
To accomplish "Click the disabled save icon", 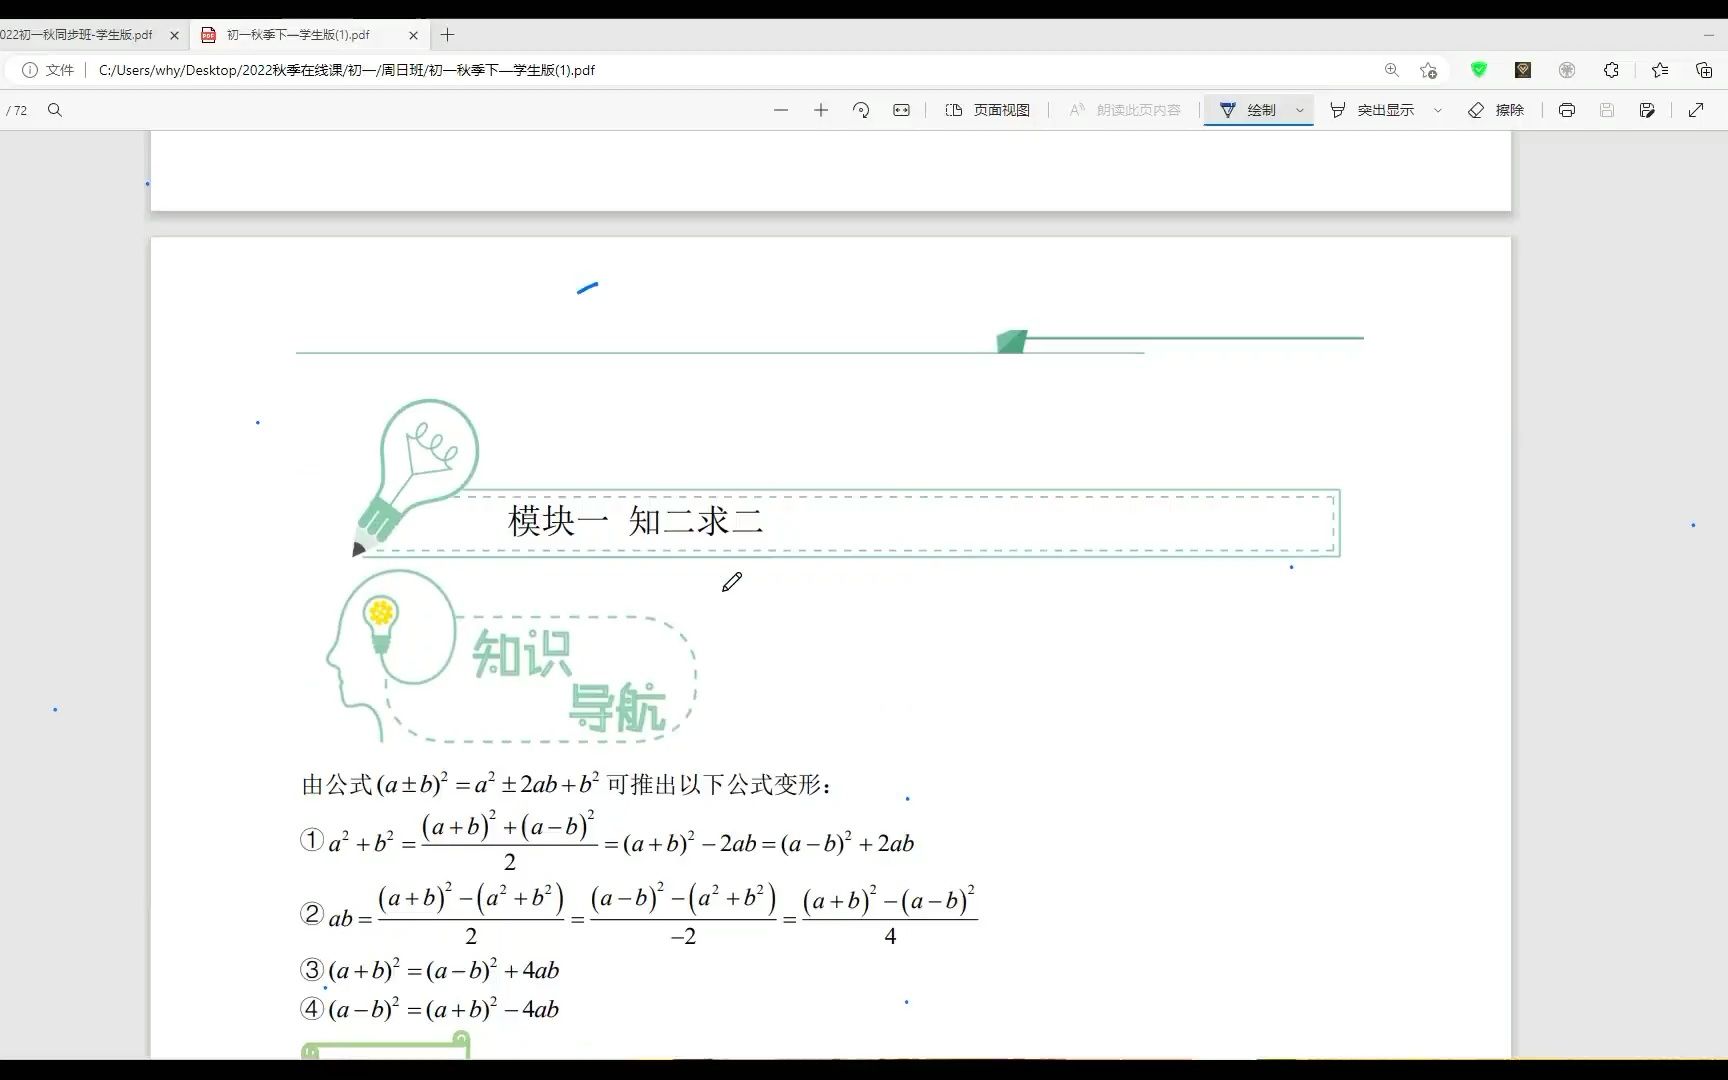I will click(x=1607, y=110).
